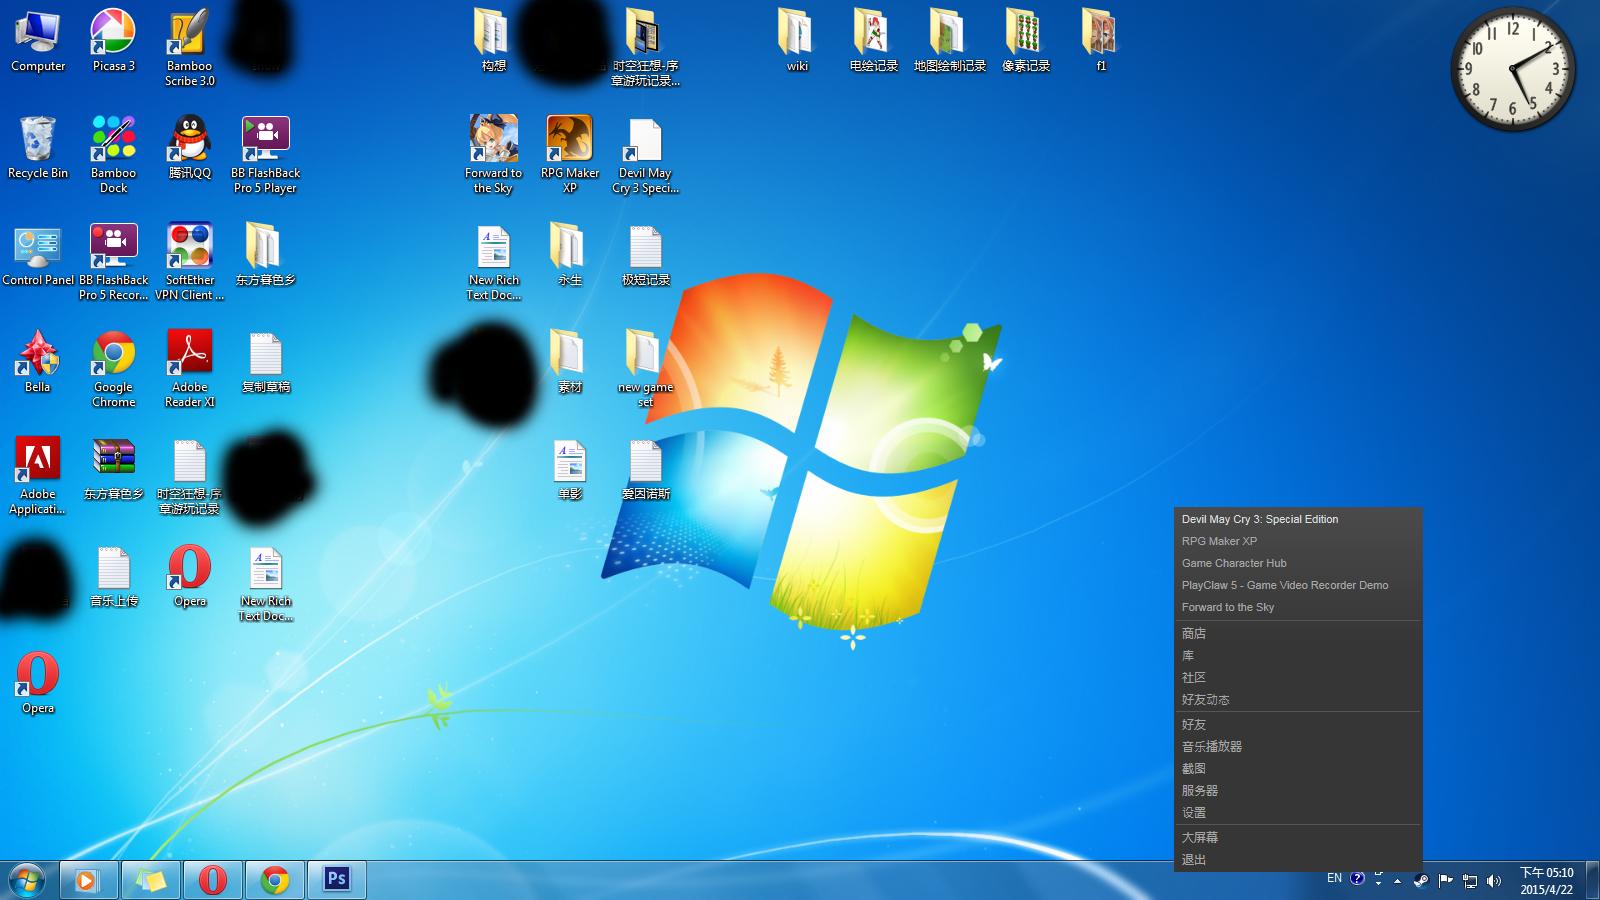Viewport: 1600px width, 900px height.
Task: Click the Windows Start button
Action: (27, 880)
